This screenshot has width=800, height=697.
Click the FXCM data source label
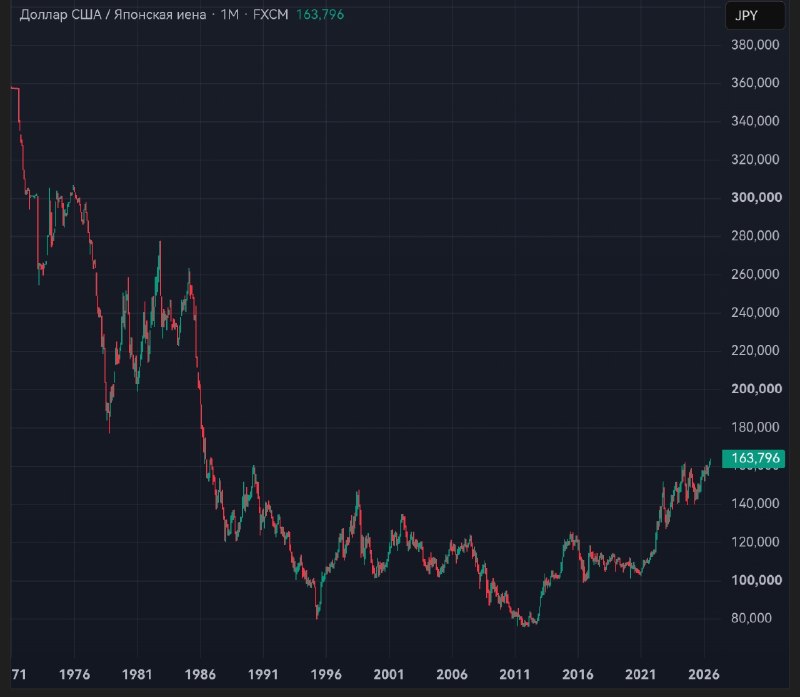coord(270,14)
